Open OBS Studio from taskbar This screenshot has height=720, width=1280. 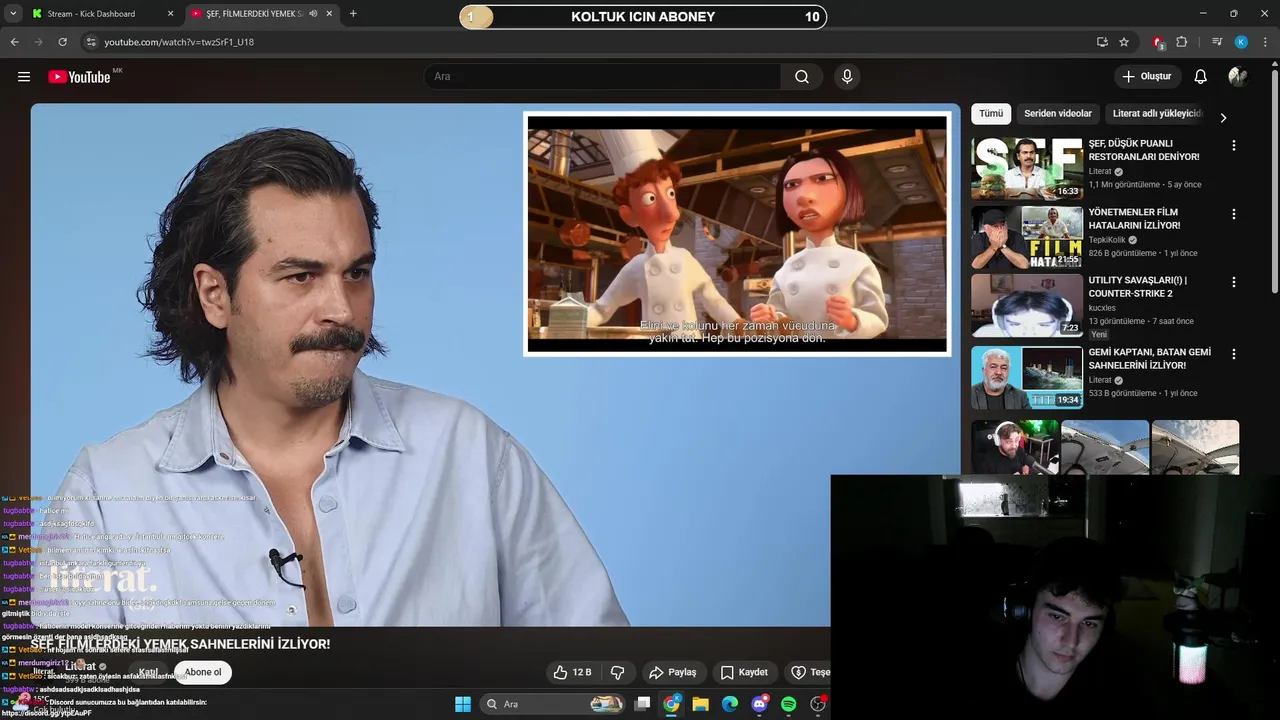818,704
